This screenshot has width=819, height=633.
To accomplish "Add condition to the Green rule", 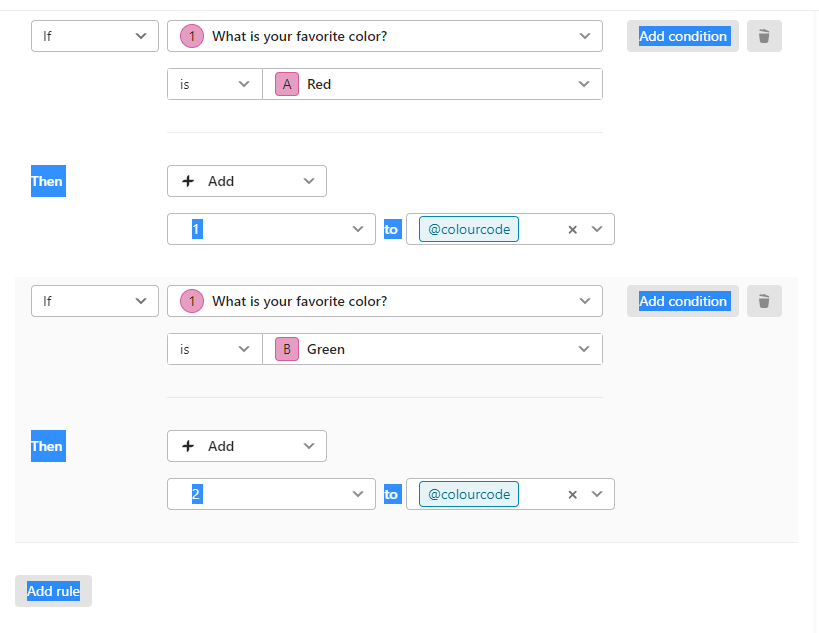I will tap(683, 301).
